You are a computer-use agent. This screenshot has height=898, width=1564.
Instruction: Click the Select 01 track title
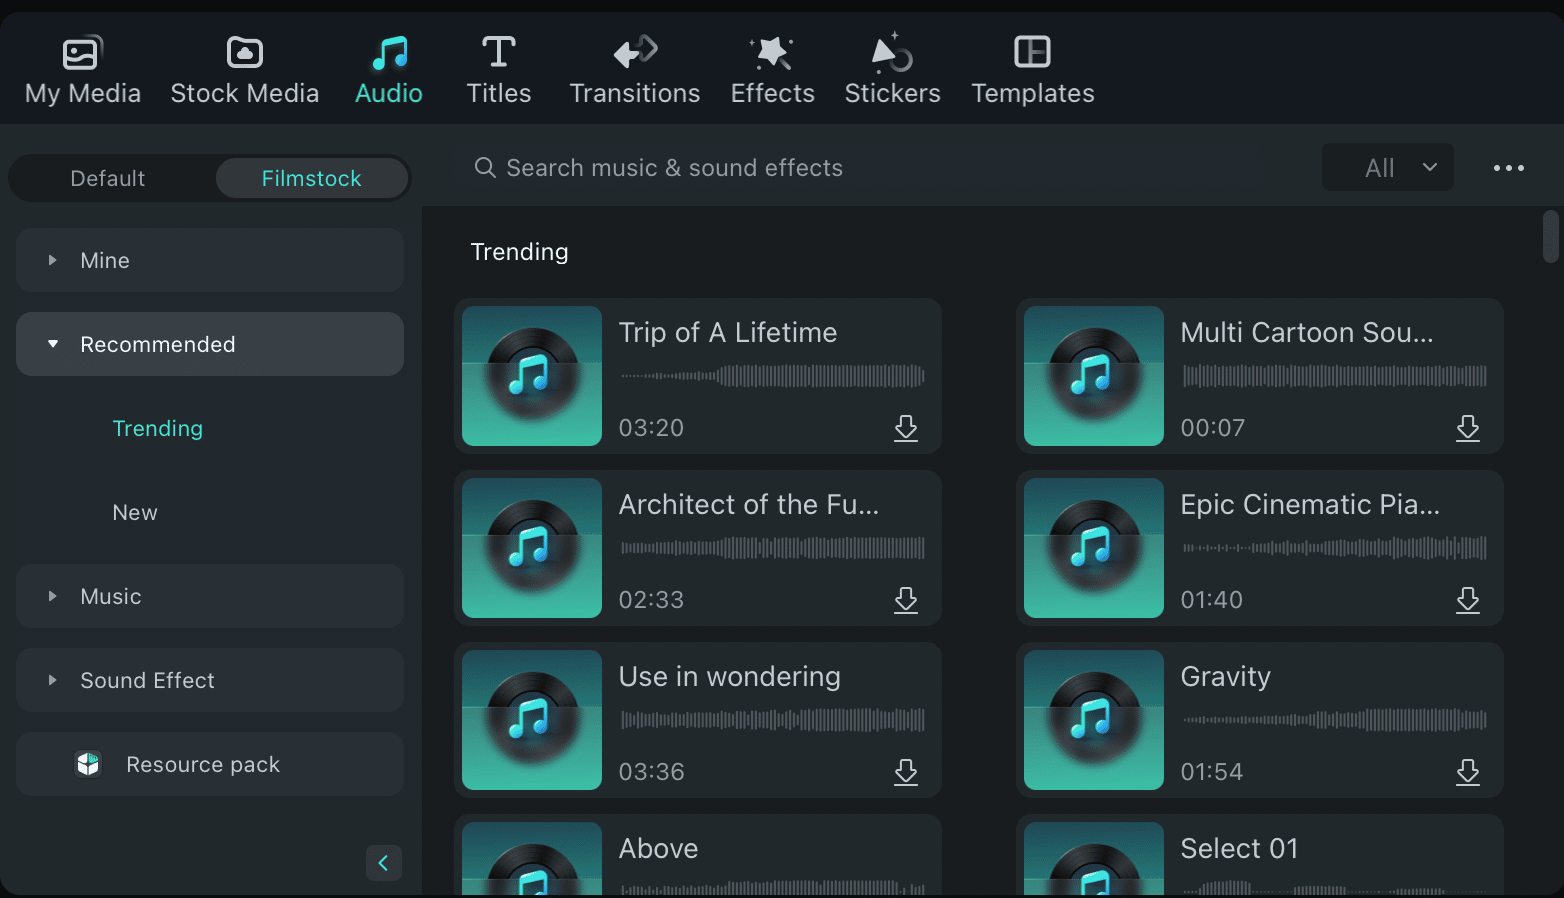[1239, 849]
